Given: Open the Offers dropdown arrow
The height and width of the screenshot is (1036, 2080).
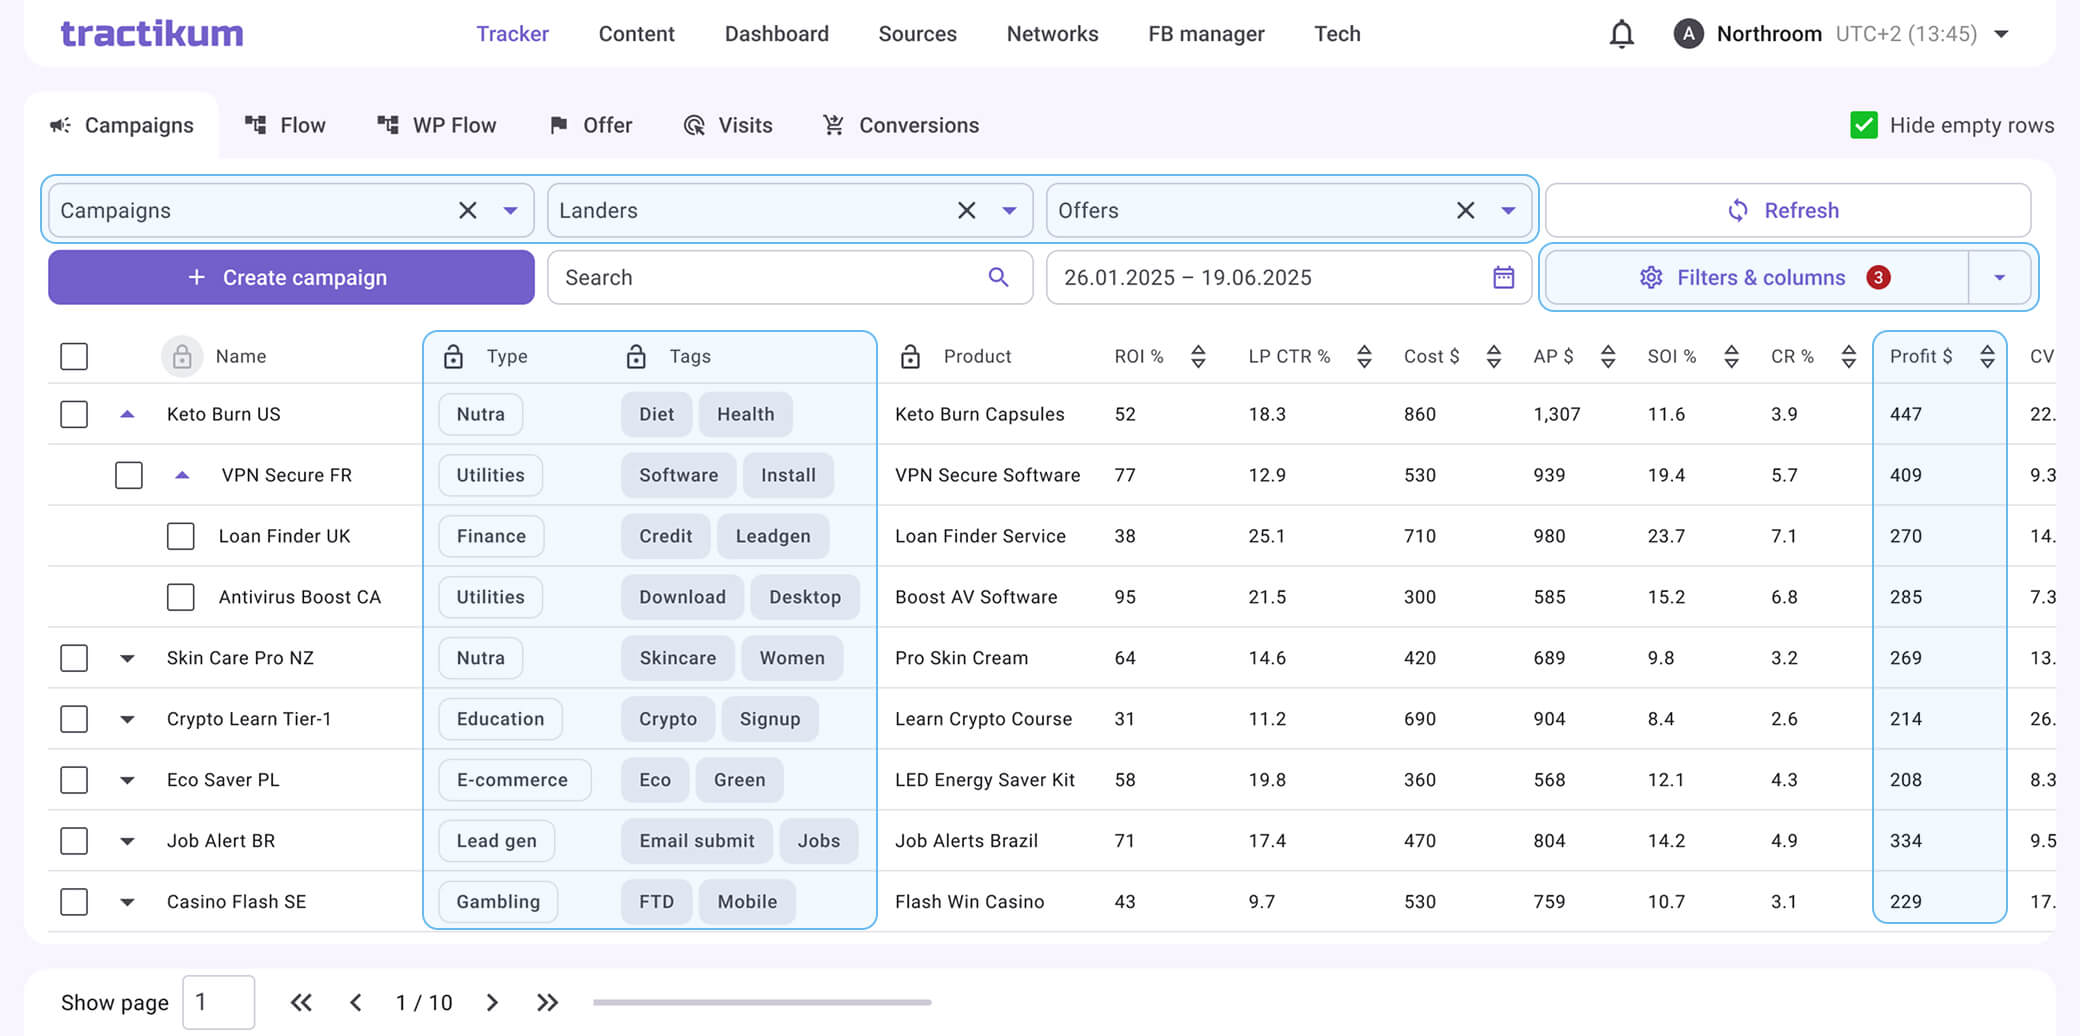Looking at the screenshot, I should 1508,210.
